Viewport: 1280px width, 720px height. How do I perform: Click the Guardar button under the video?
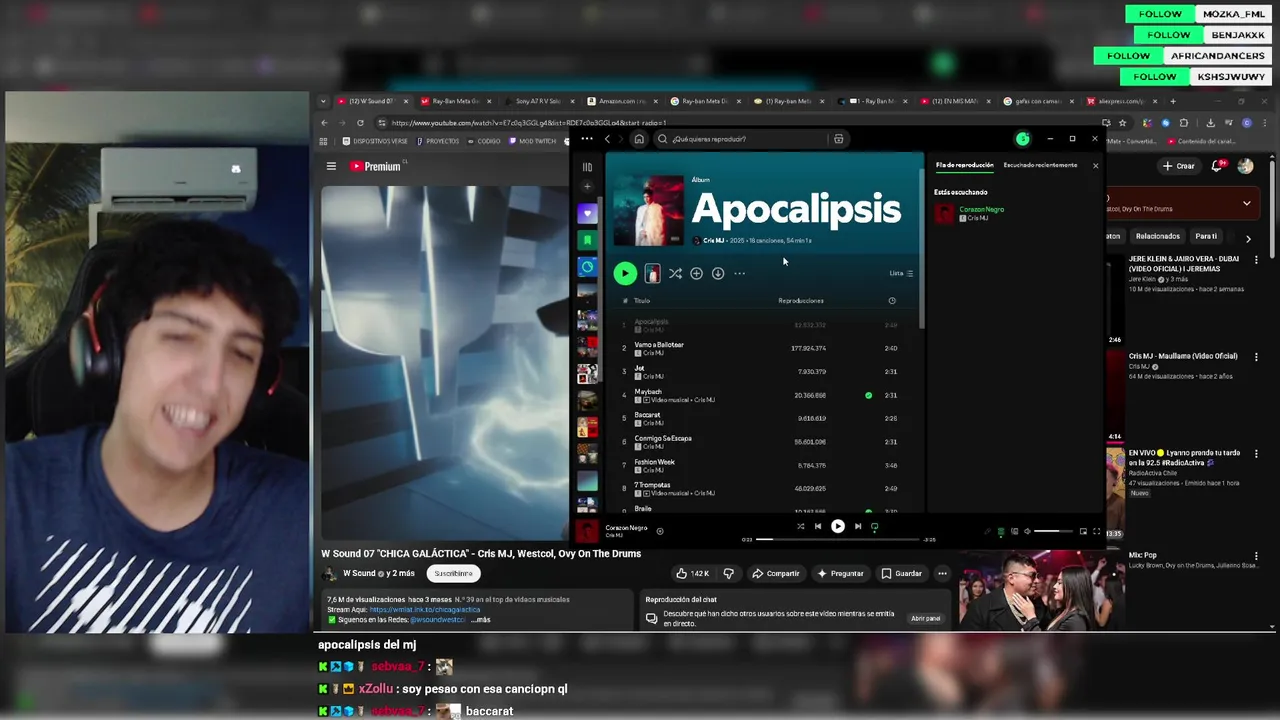click(x=902, y=573)
